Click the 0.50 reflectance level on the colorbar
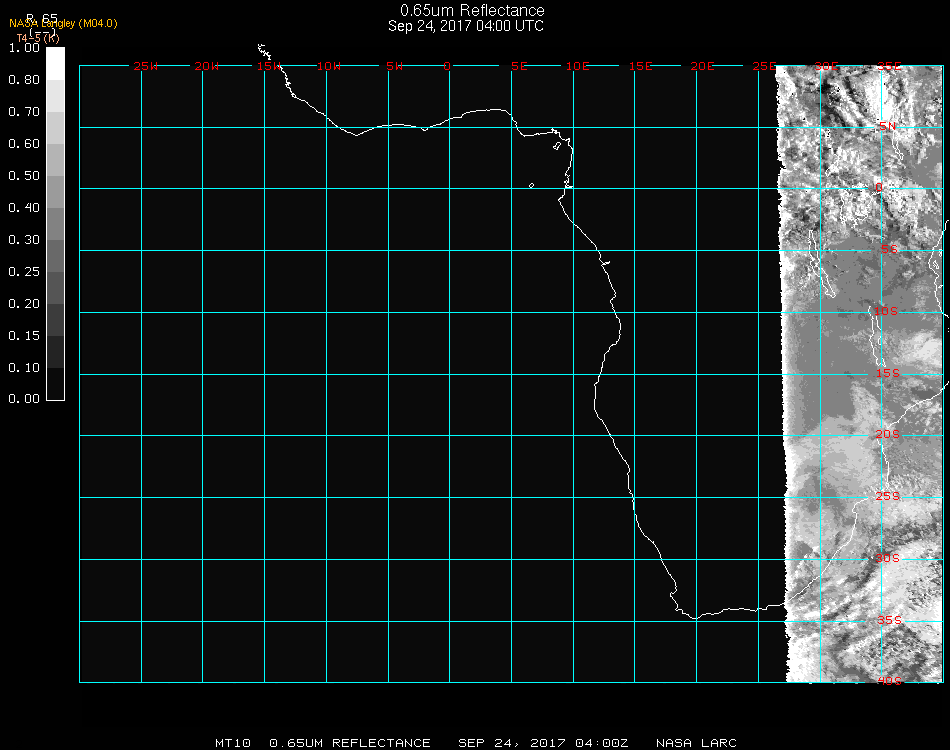Image resolution: width=950 pixels, height=750 pixels. pos(55,176)
